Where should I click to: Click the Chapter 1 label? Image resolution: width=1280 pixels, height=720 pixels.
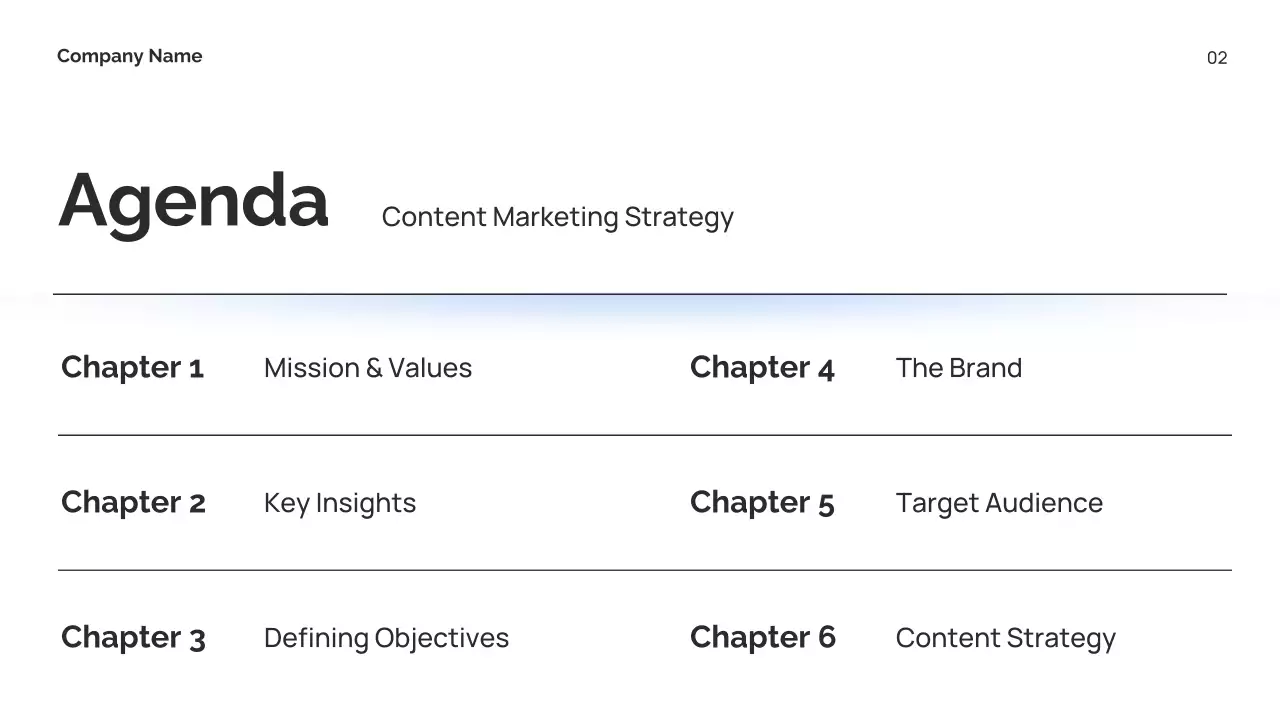point(132,367)
